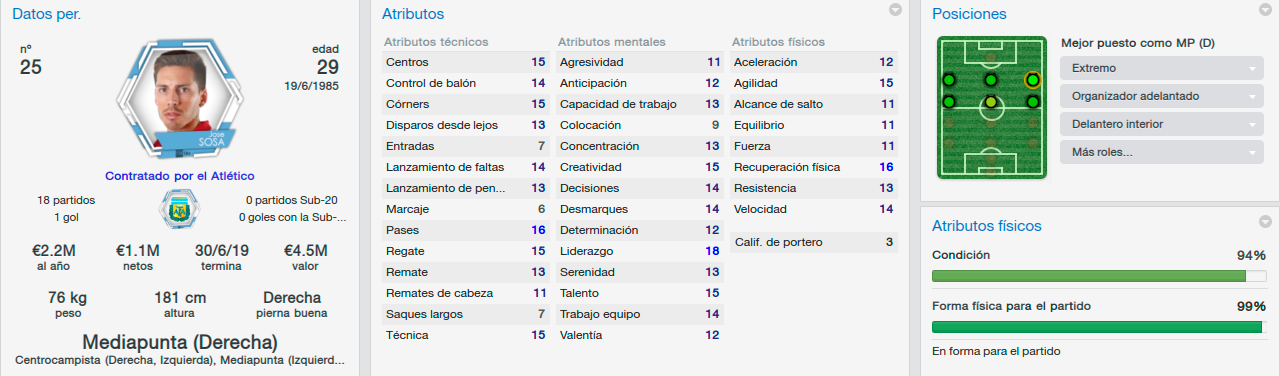Click the Contratado por el Atlético link
Image resolution: width=1280 pixels, height=376 pixels.
[x=180, y=175]
